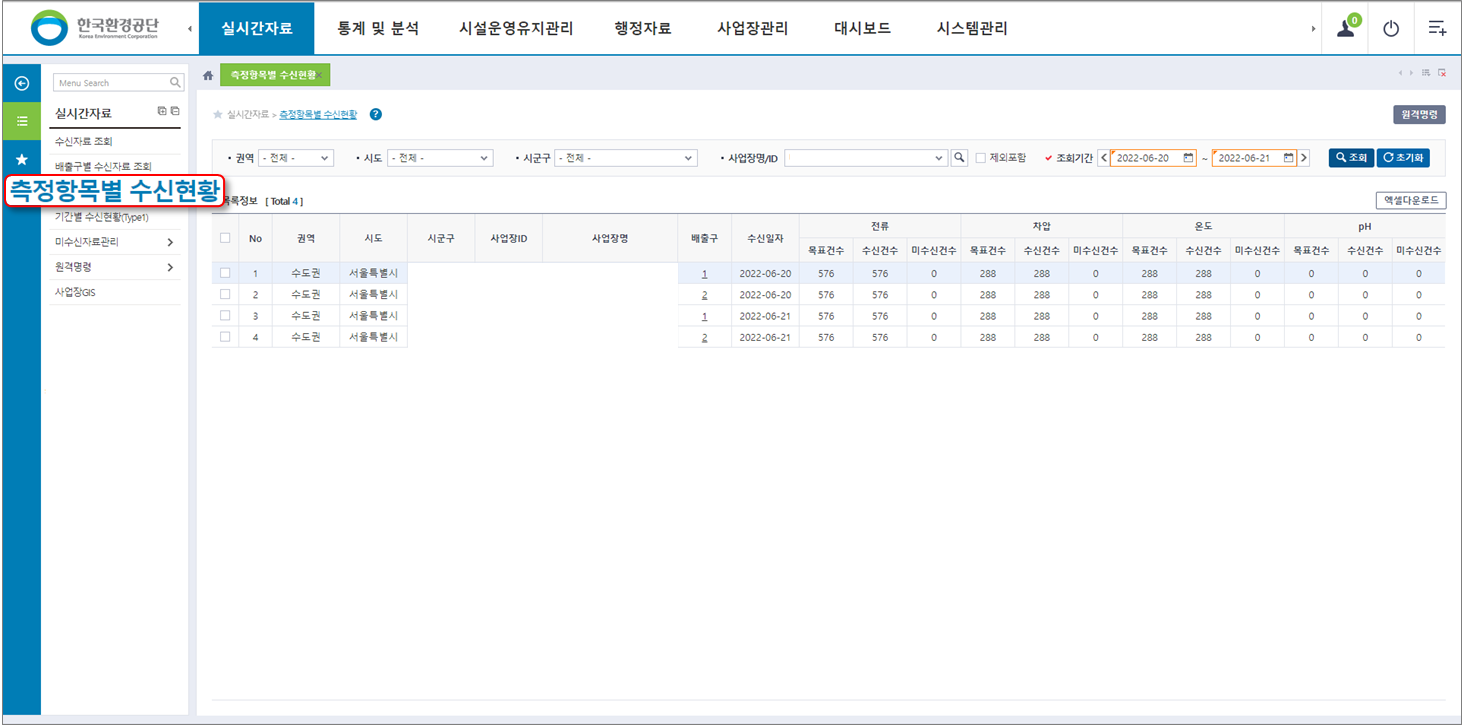Click the 수신일자 column header
Screen dimensions: 1462x725
click(x=765, y=238)
